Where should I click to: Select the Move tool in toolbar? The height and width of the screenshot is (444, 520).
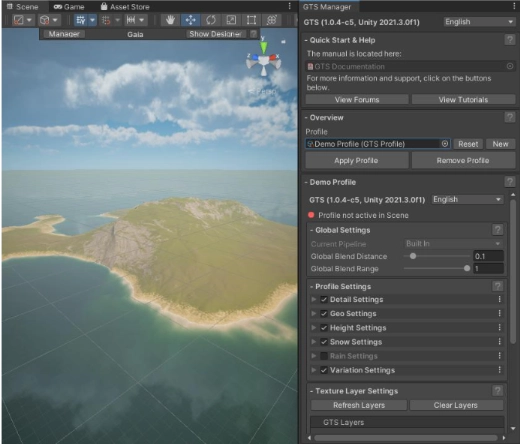(x=191, y=20)
